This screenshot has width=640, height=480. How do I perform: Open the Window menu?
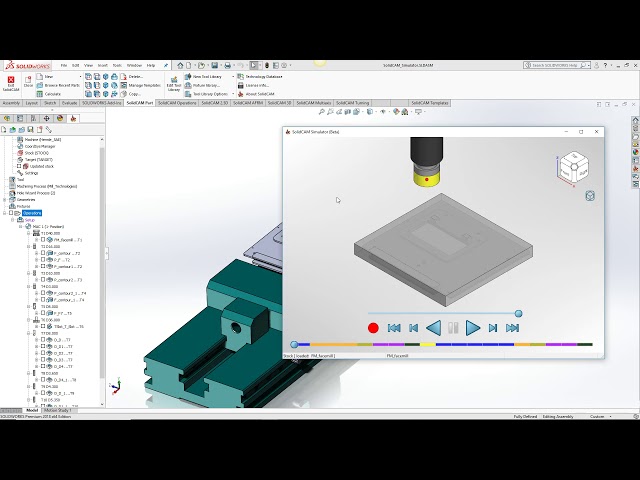click(x=134, y=65)
